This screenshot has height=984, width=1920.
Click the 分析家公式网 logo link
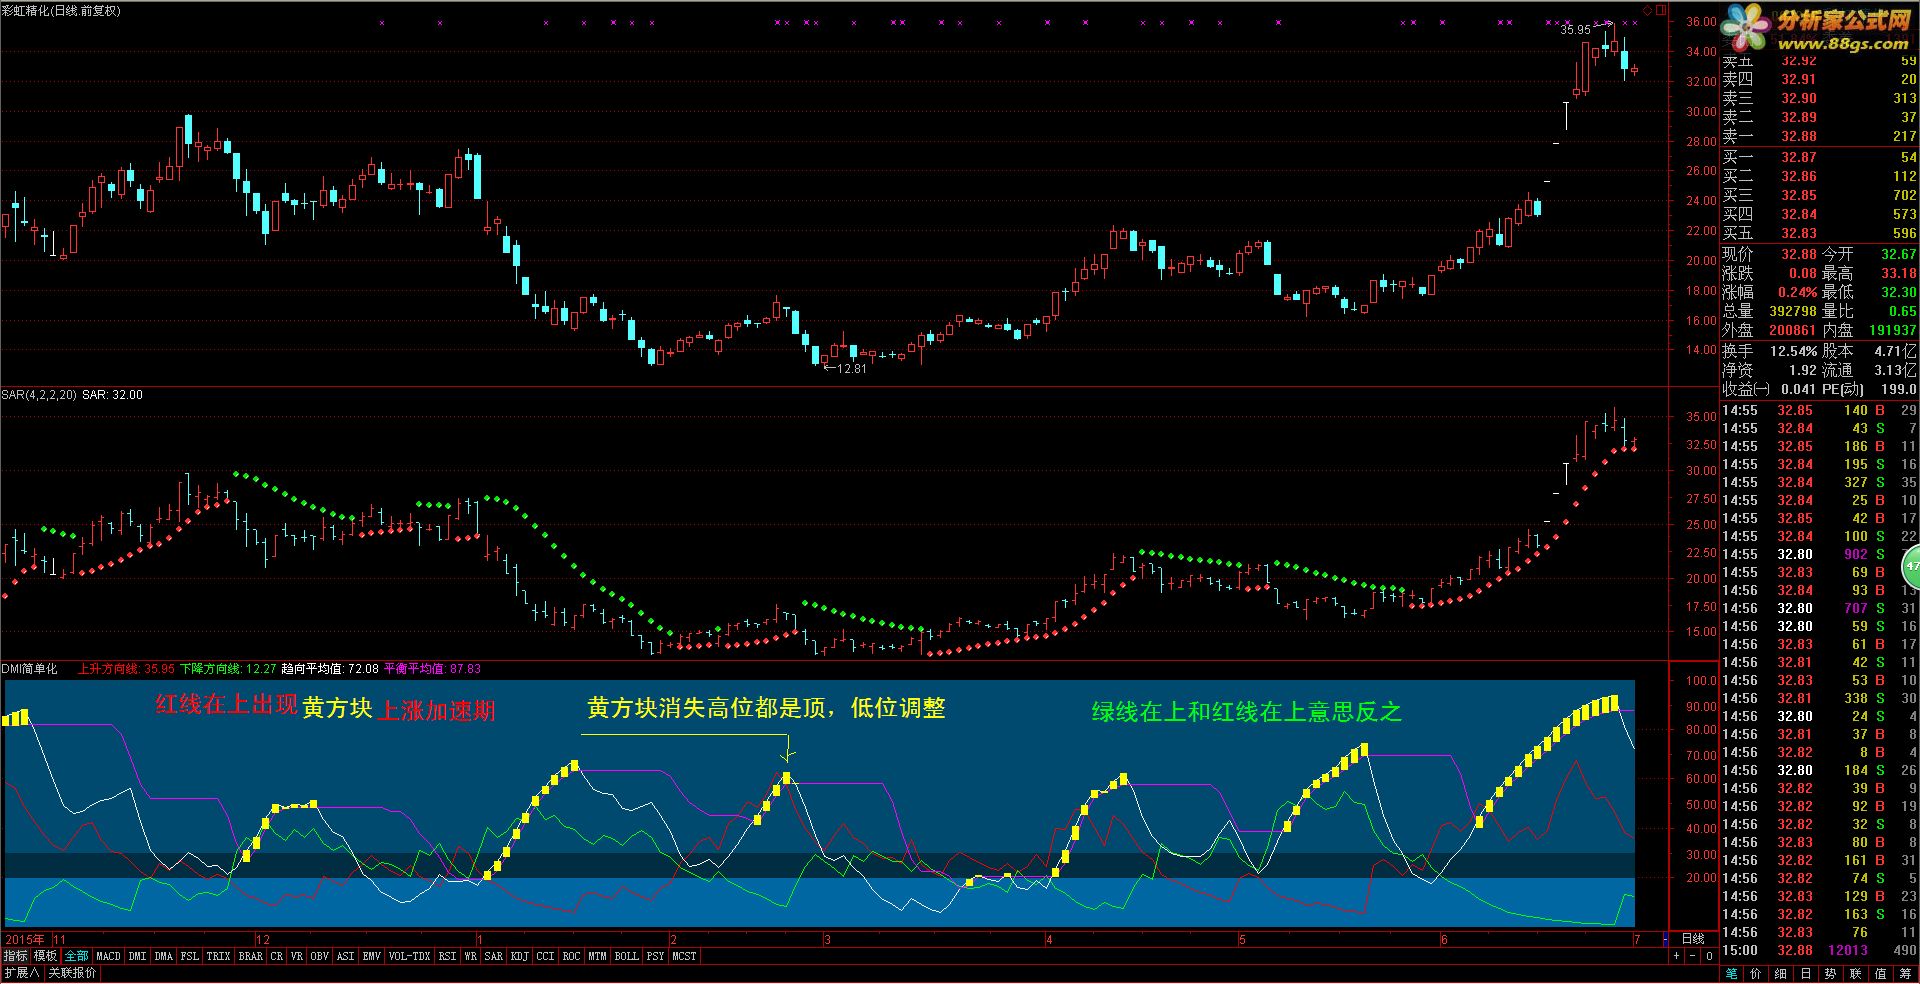(1818, 30)
